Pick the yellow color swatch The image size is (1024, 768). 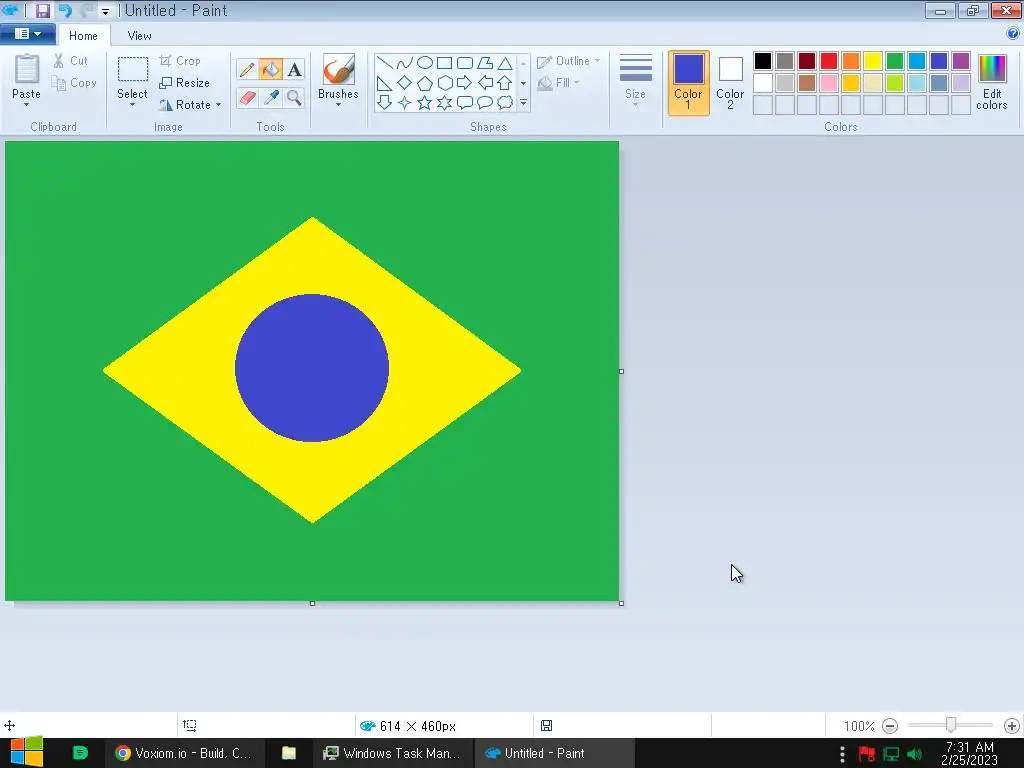872,61
